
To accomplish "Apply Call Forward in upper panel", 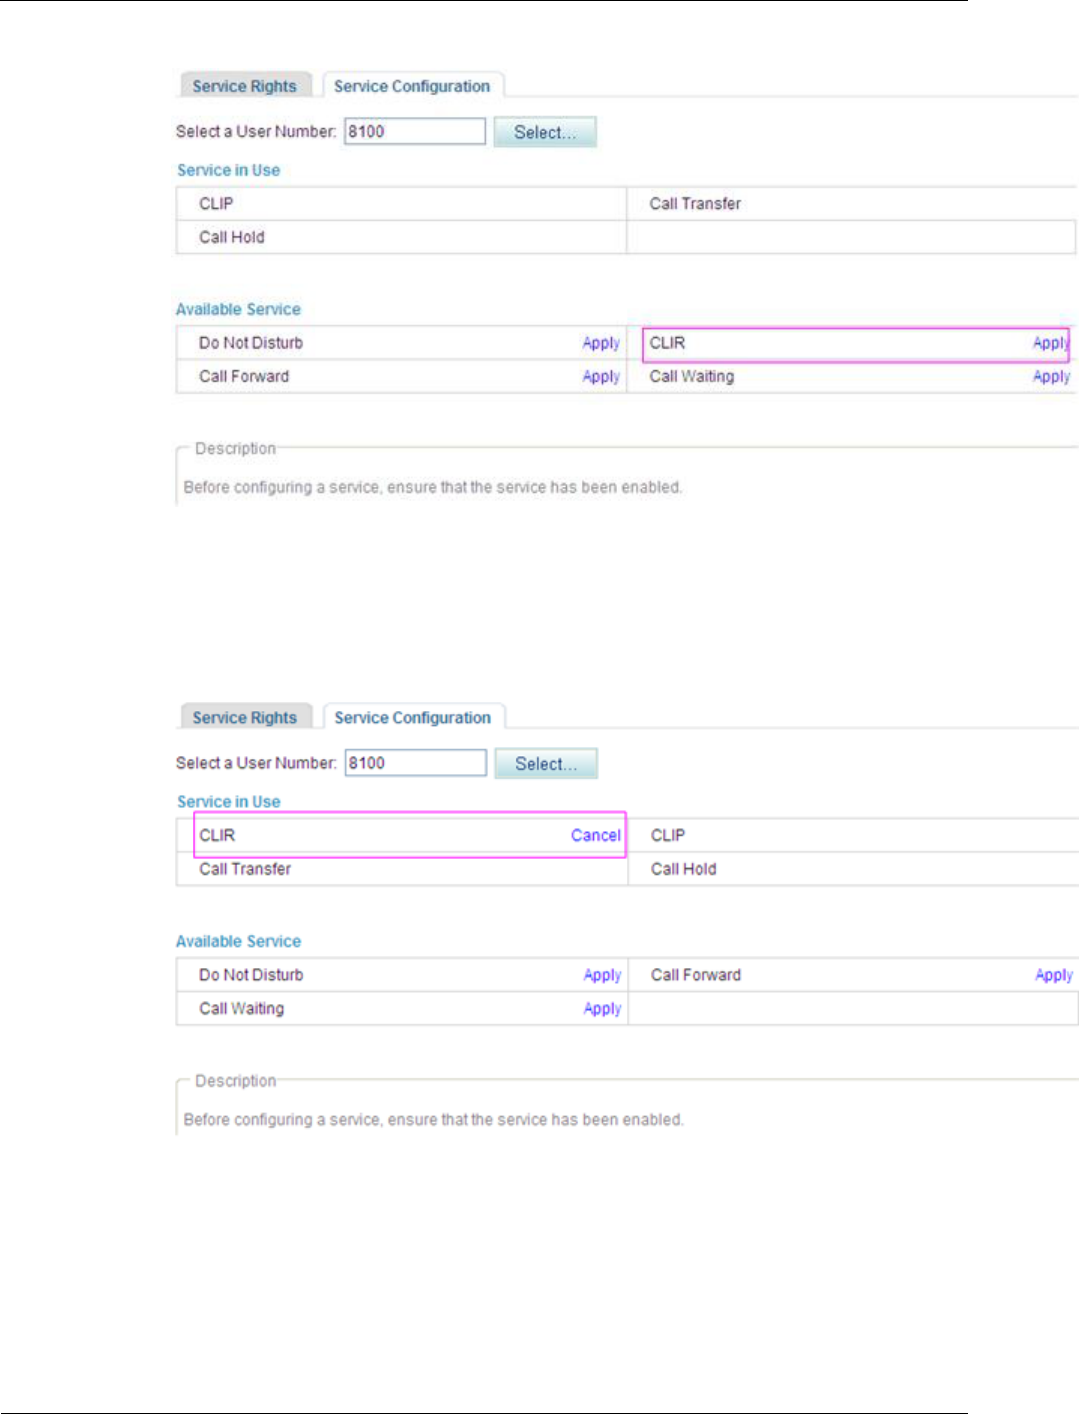I will 601,377.
